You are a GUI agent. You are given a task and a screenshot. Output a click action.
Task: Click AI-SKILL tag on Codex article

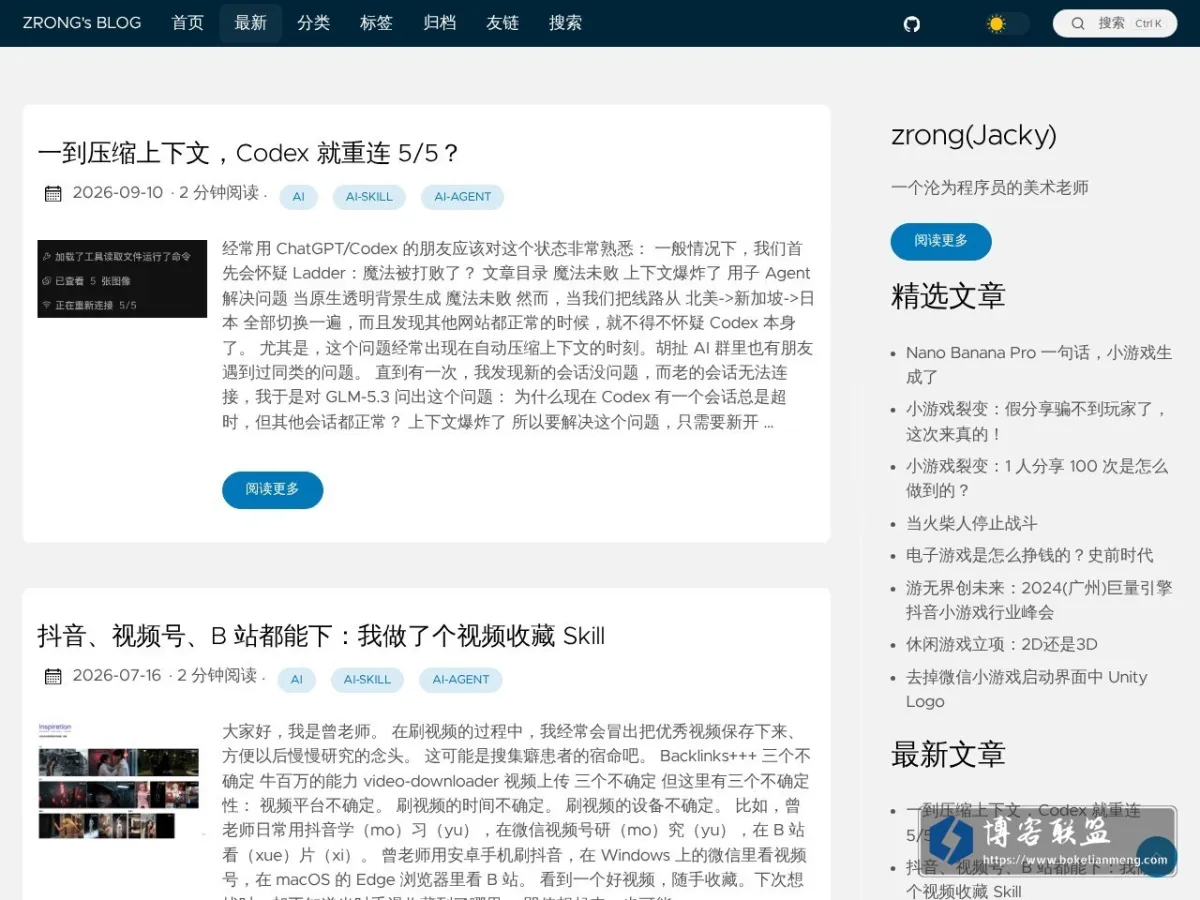pos(369,197)
